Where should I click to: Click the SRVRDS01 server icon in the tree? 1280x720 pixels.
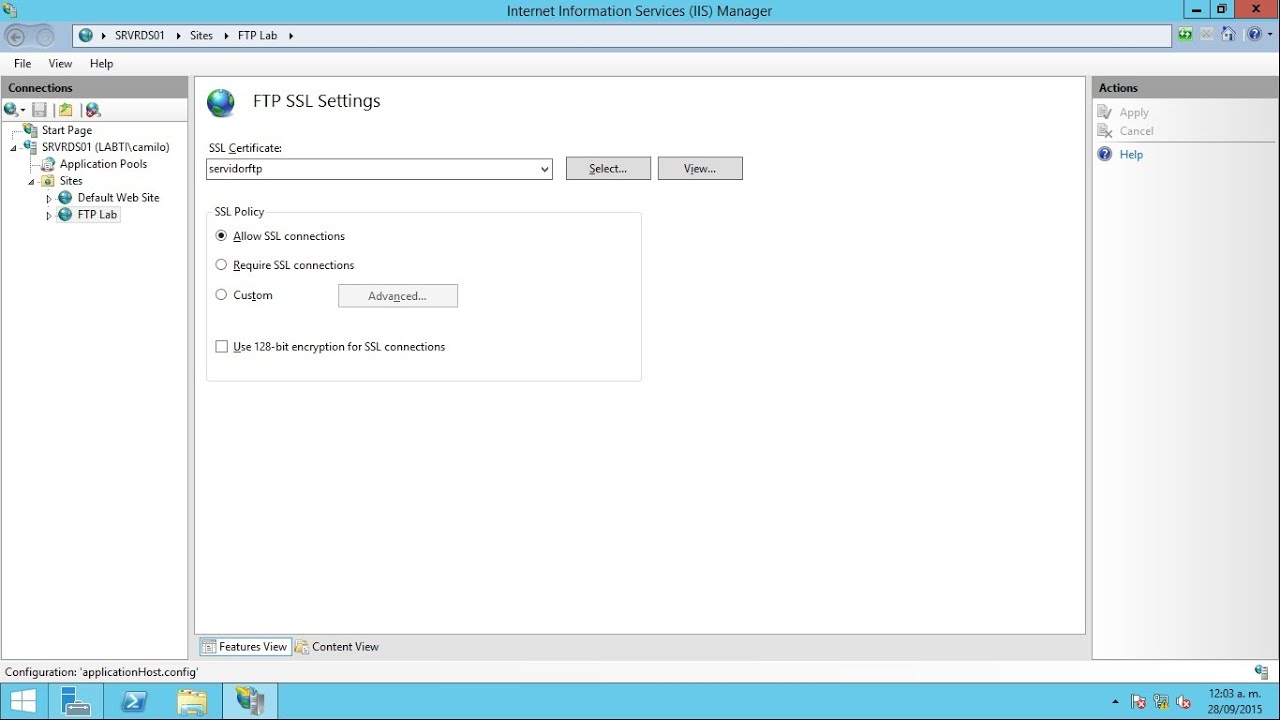(31, 147)
